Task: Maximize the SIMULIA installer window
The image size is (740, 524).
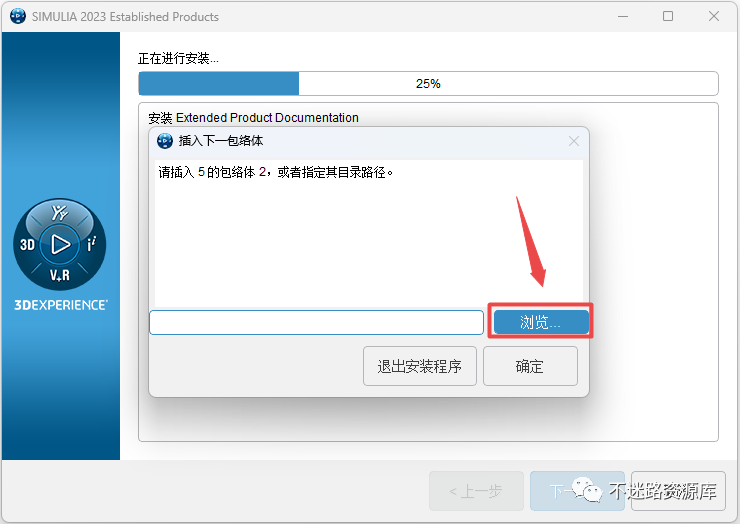Action: pos(668,17)
